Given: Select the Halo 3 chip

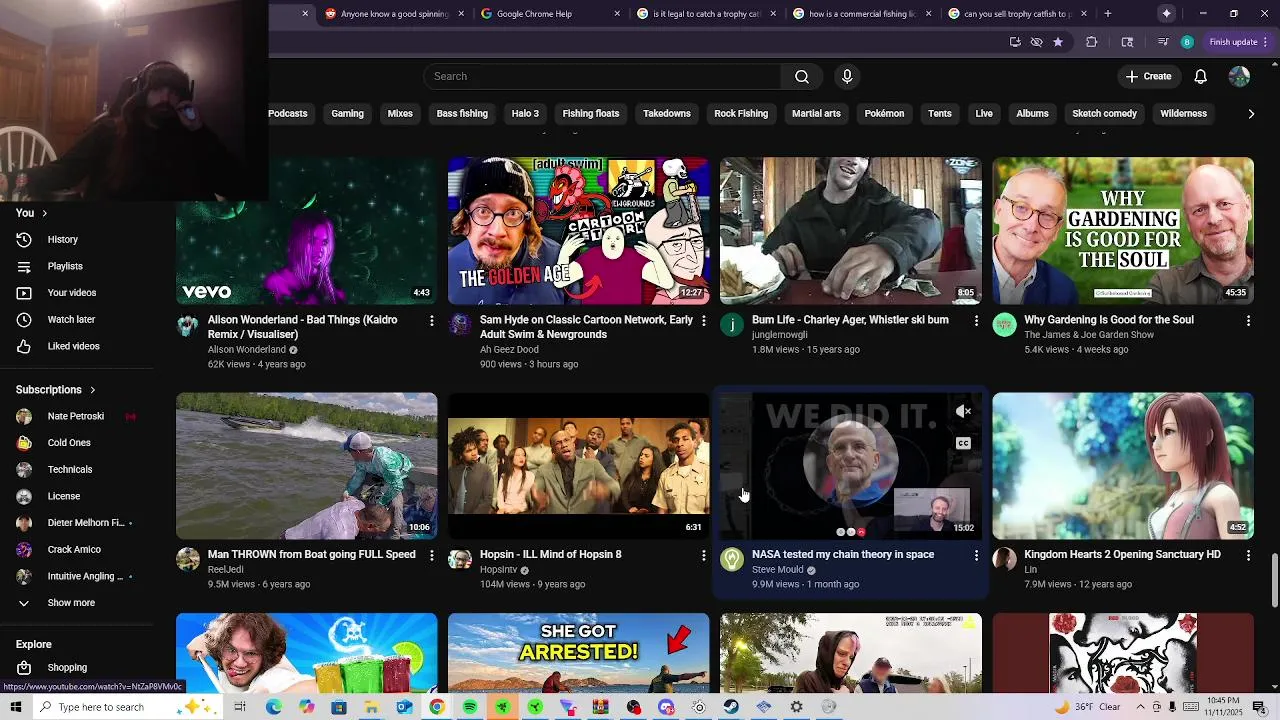Looking at the screenshot, I should [x=525, y=114].
